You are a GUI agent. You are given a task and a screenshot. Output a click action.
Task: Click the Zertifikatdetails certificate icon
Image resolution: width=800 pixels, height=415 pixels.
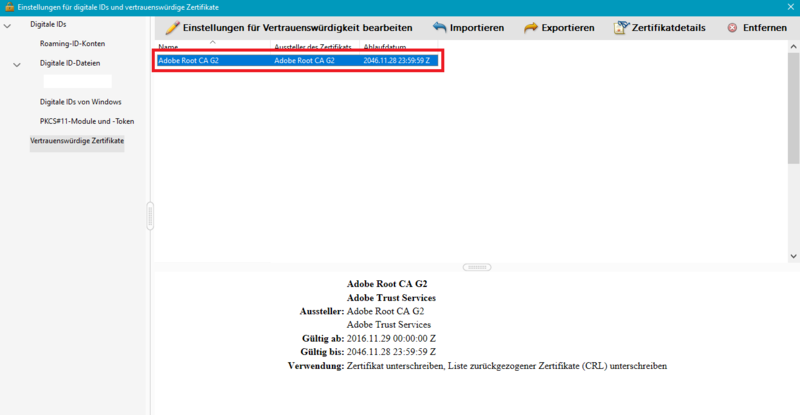621,28
